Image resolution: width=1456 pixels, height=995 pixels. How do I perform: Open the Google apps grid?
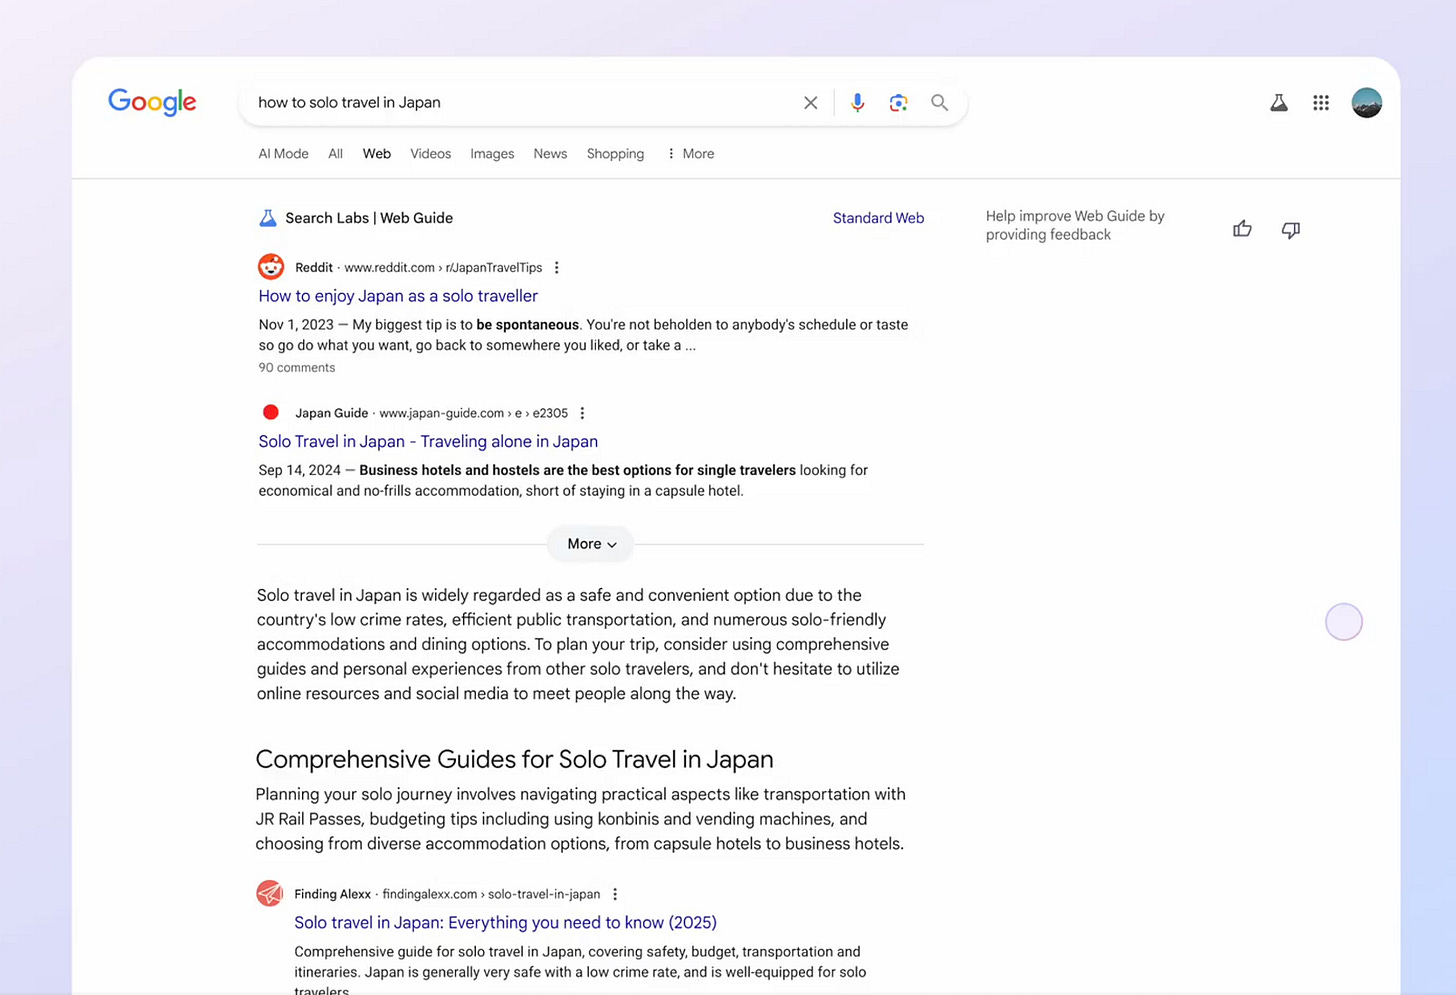click(x=1321, y=102)
